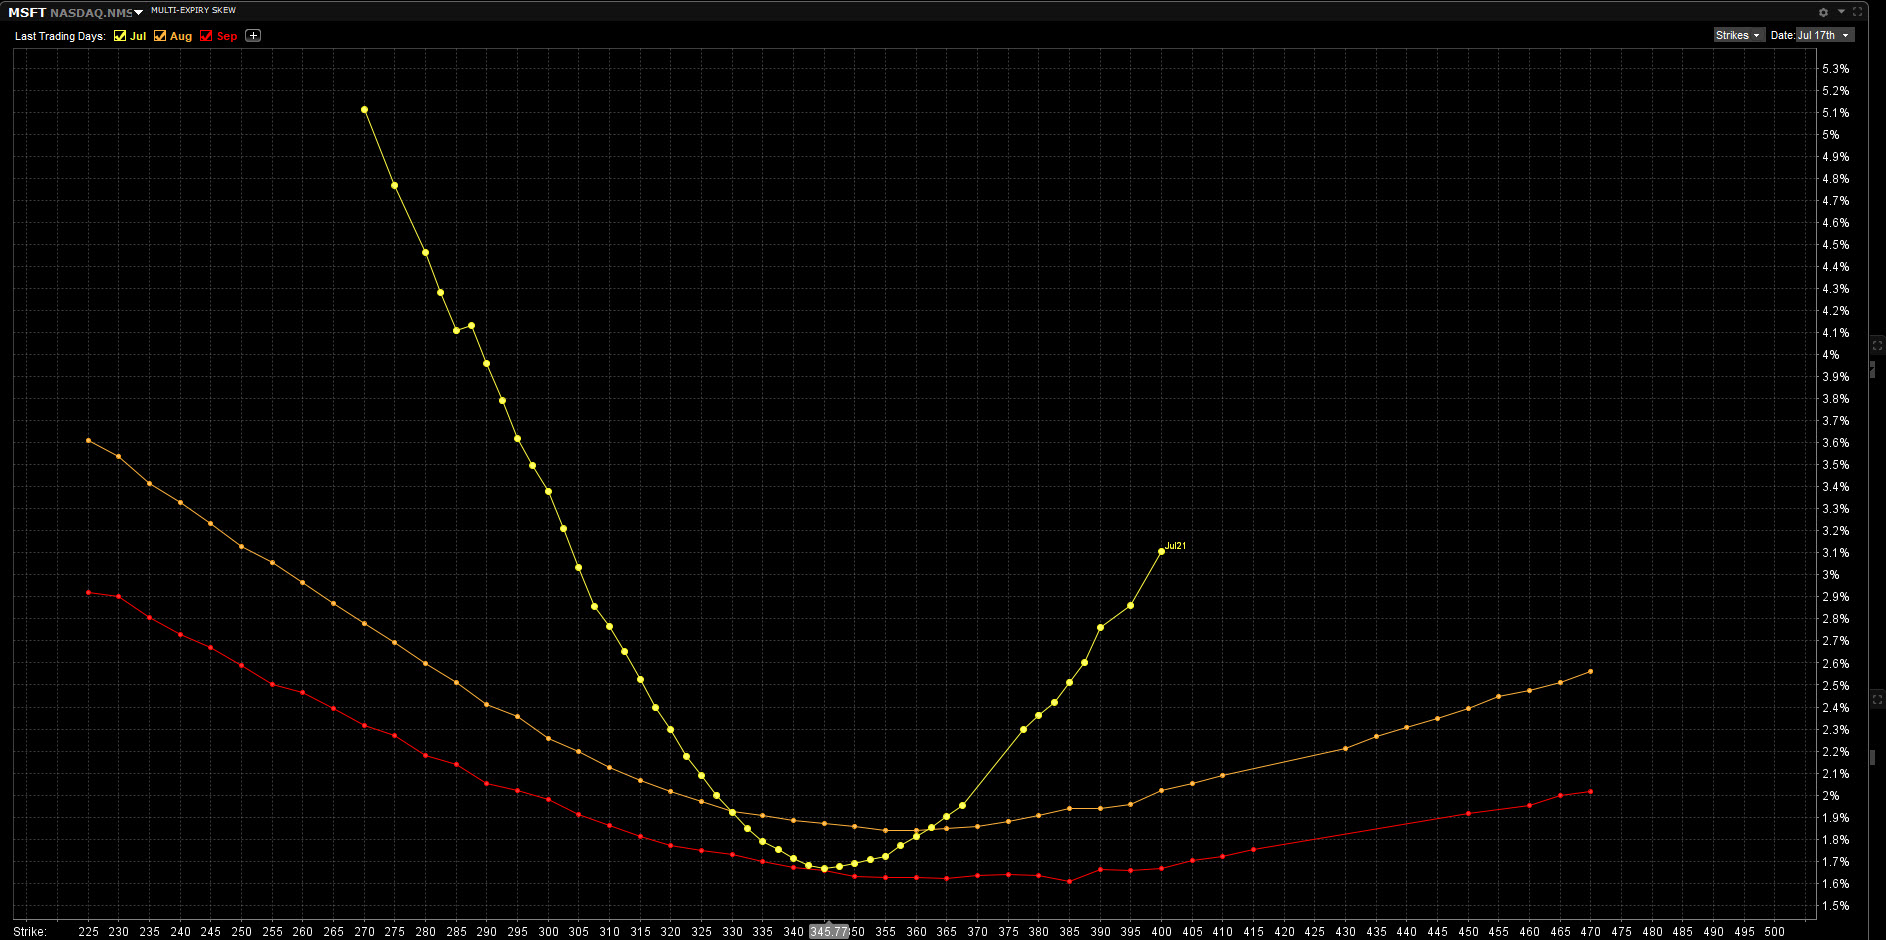This screenshot has height=940, width=1886.
Task: Click the Sep curve endpoint at strike 470
Action: 1590,792
